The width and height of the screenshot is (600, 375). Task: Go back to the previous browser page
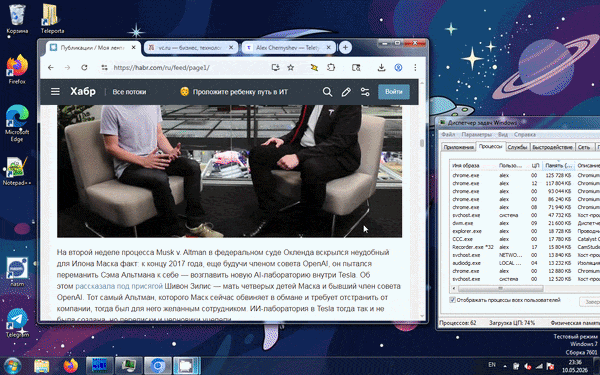tap(51, 67)
